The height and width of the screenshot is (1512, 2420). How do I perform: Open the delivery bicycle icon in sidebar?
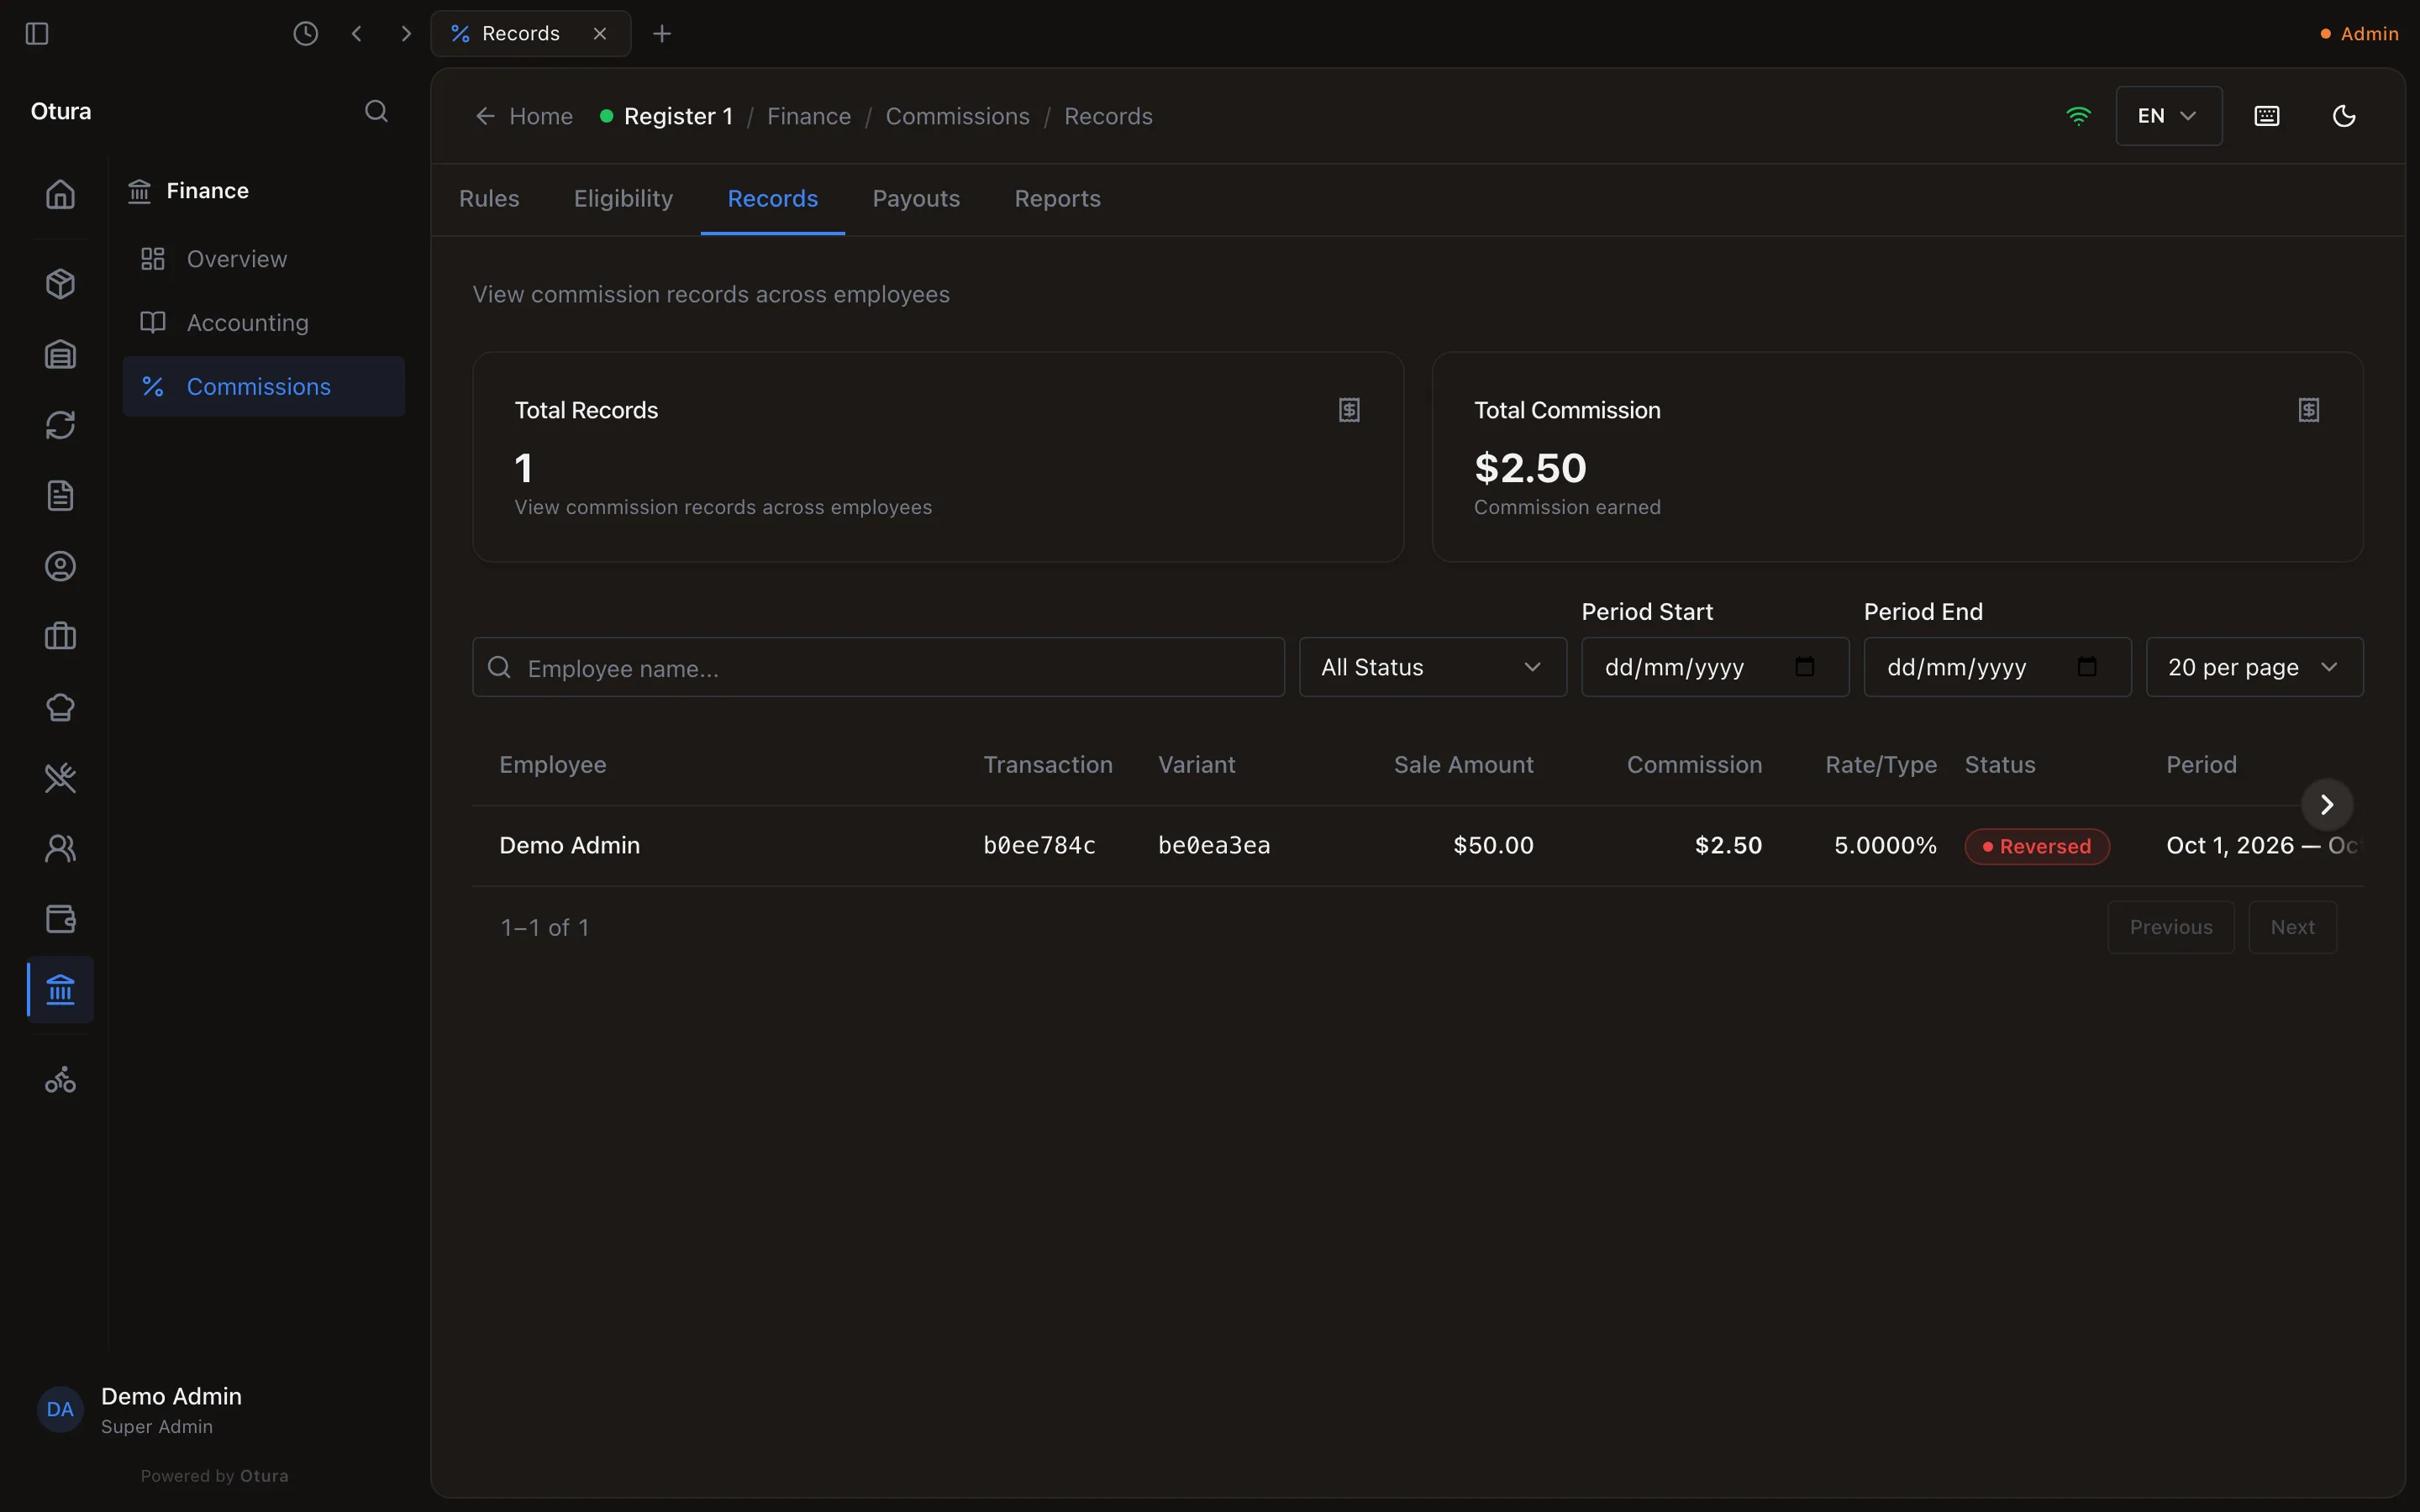[61, 1080]
